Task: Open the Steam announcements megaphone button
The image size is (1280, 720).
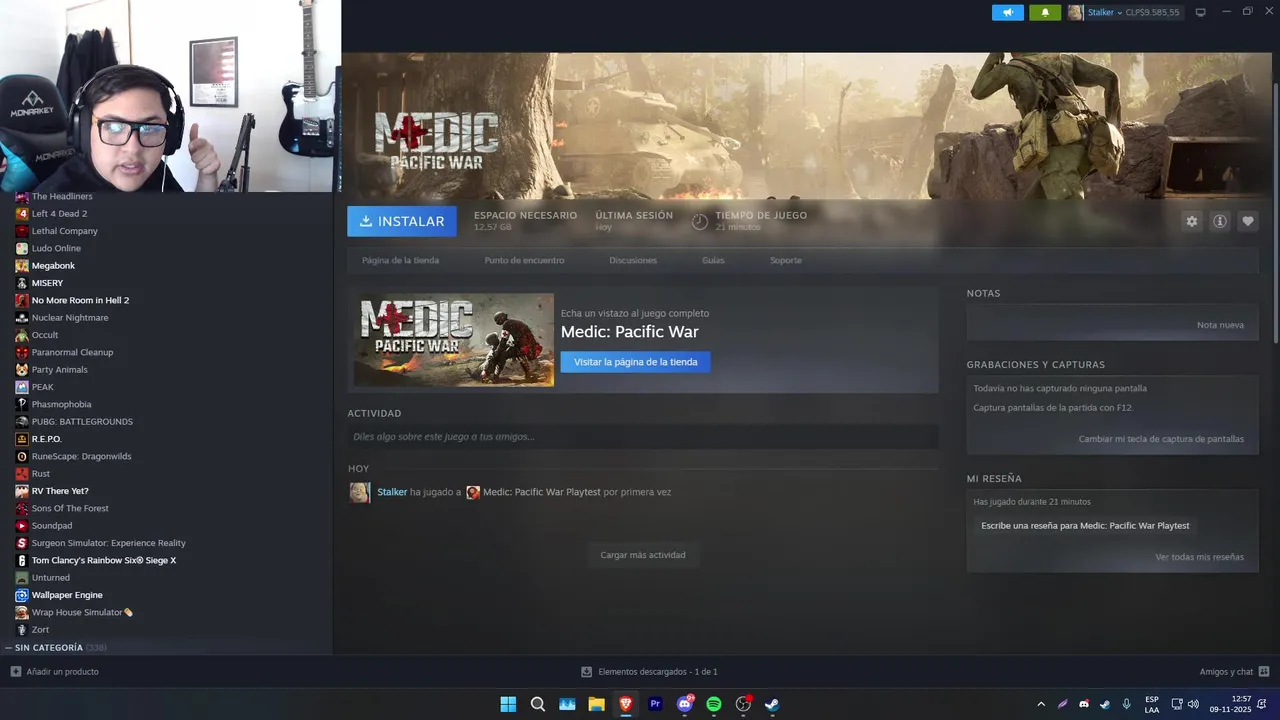Action: coord(1007,12)
